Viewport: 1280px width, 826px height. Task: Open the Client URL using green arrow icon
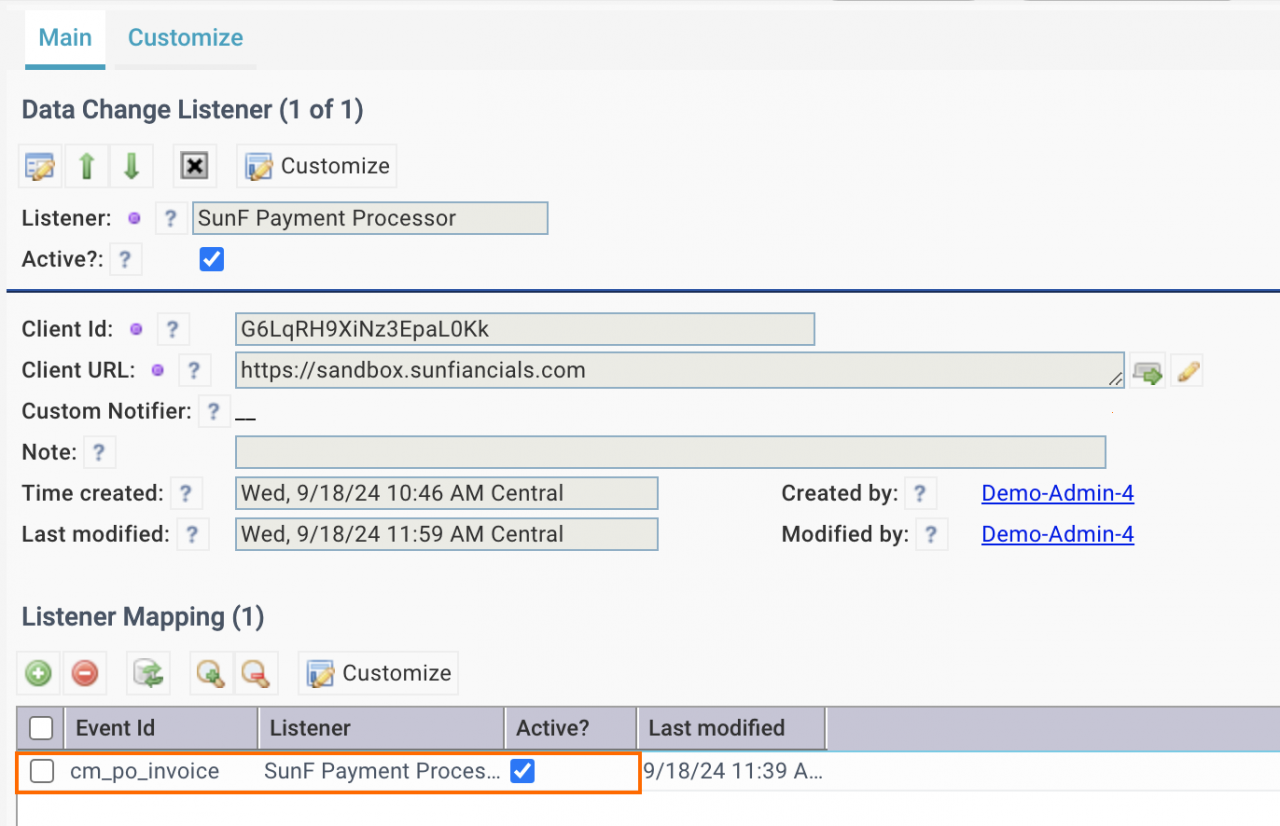[1147, 373]
